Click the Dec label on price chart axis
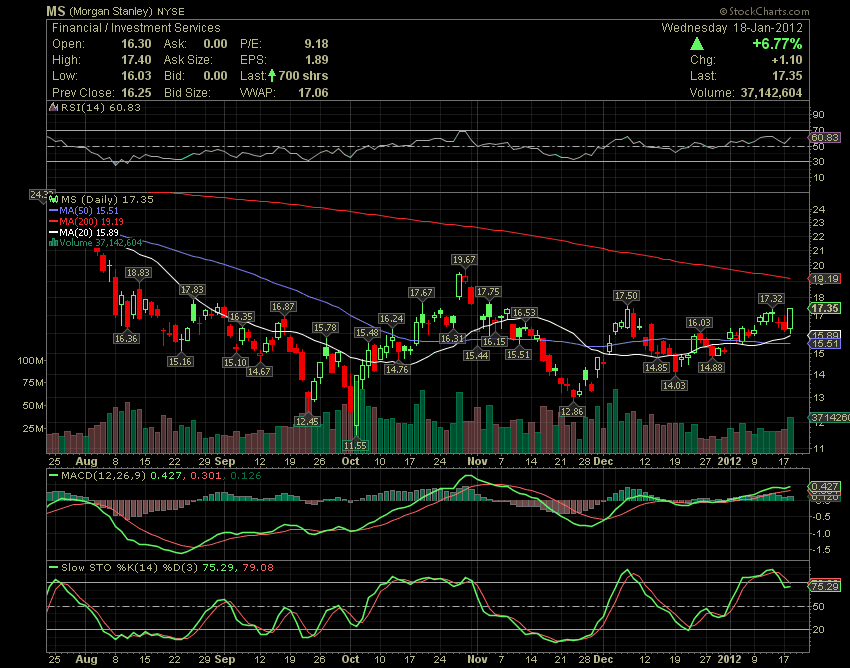This screenshot has width=850, height=668. click(x=603, y=461)
